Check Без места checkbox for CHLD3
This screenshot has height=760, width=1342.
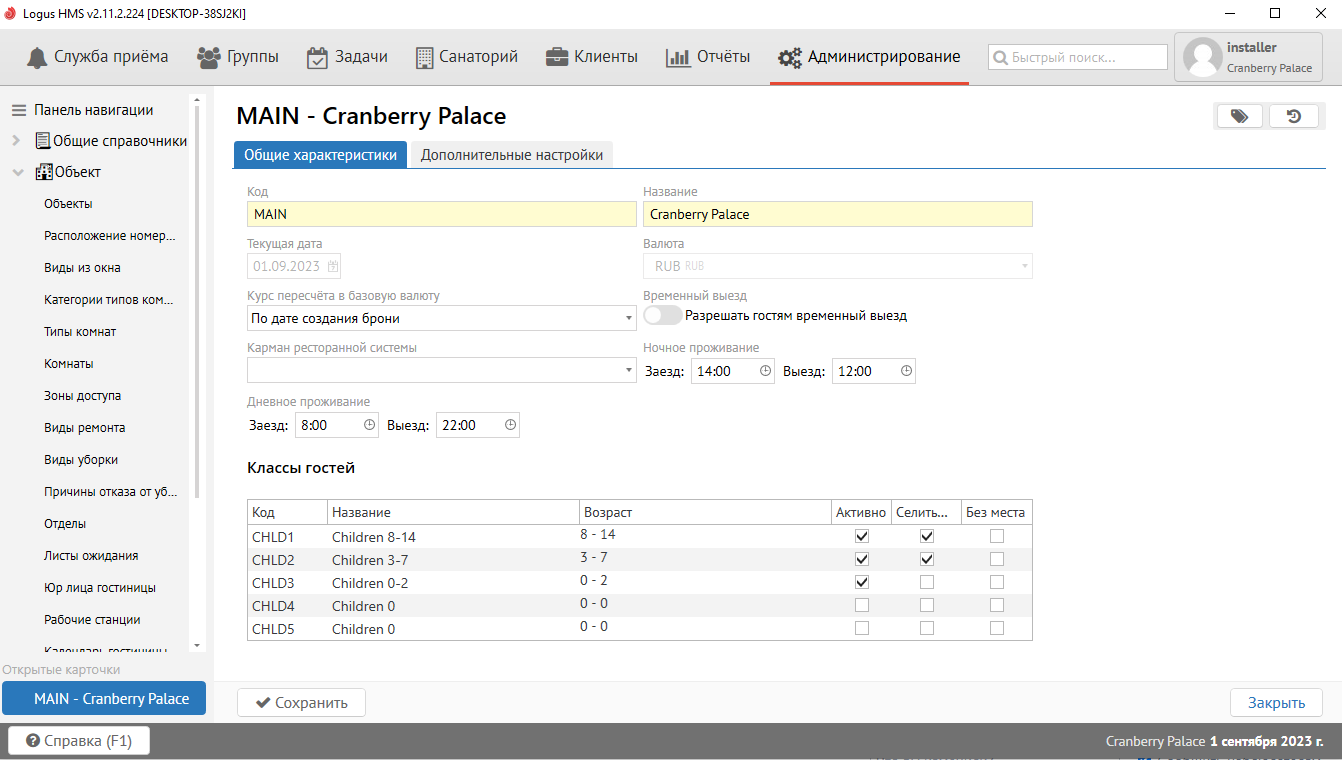(996, 582)
